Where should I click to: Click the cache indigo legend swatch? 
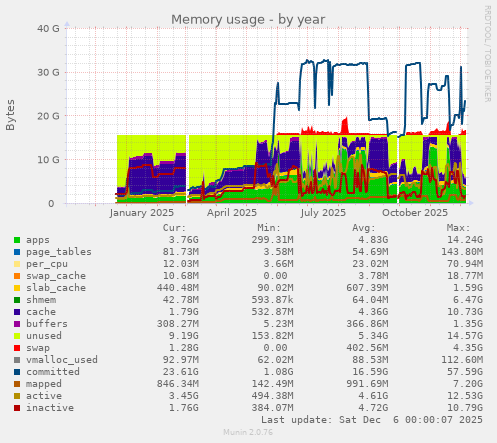[x=17, y=312]
